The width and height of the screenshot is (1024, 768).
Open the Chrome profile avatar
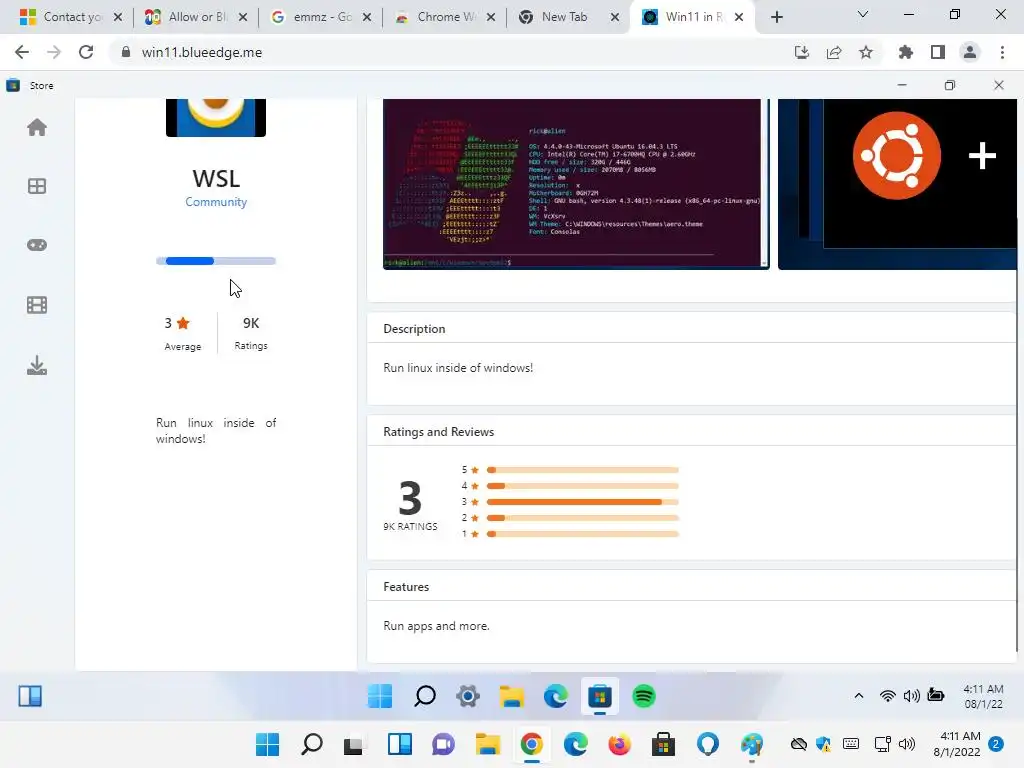tap(970, 52)
